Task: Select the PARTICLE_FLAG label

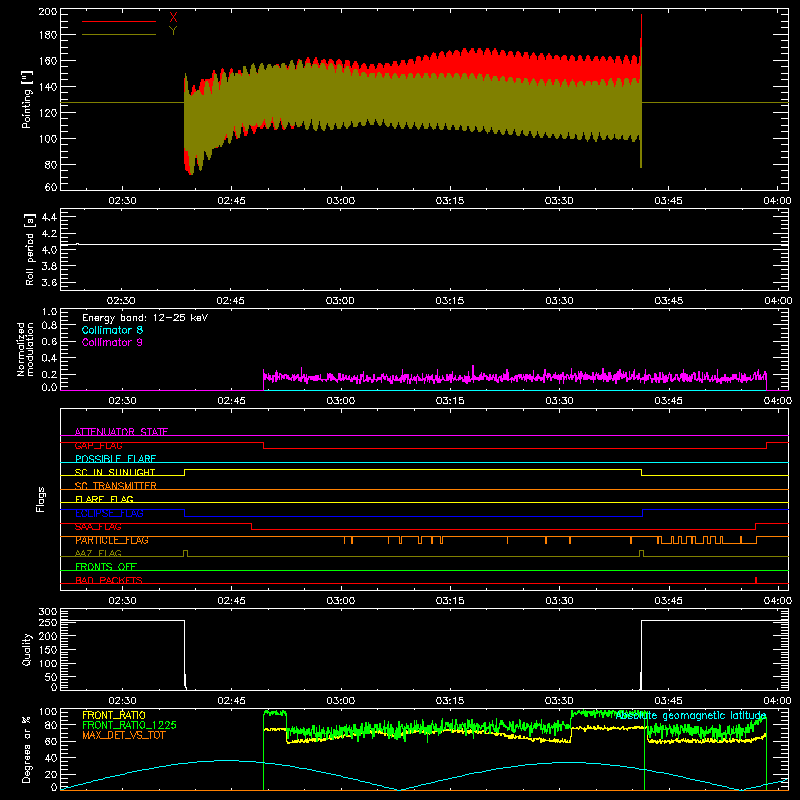Action: click(112, 540)
